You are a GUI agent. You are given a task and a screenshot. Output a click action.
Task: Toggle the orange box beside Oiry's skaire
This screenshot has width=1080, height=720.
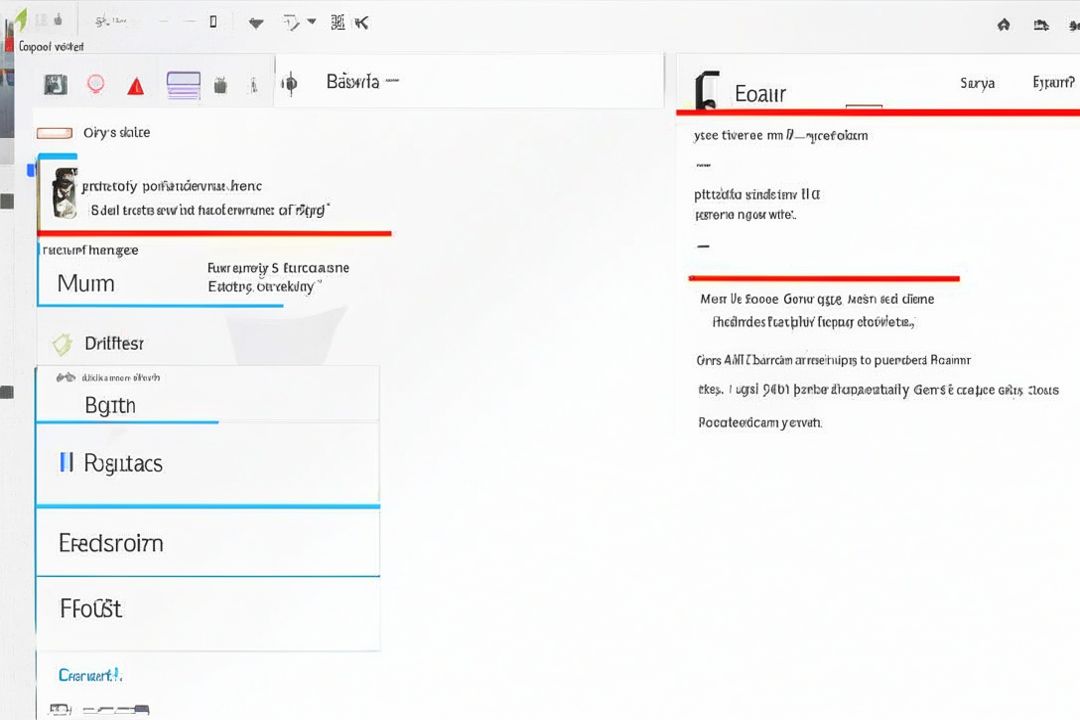point(54,133)
